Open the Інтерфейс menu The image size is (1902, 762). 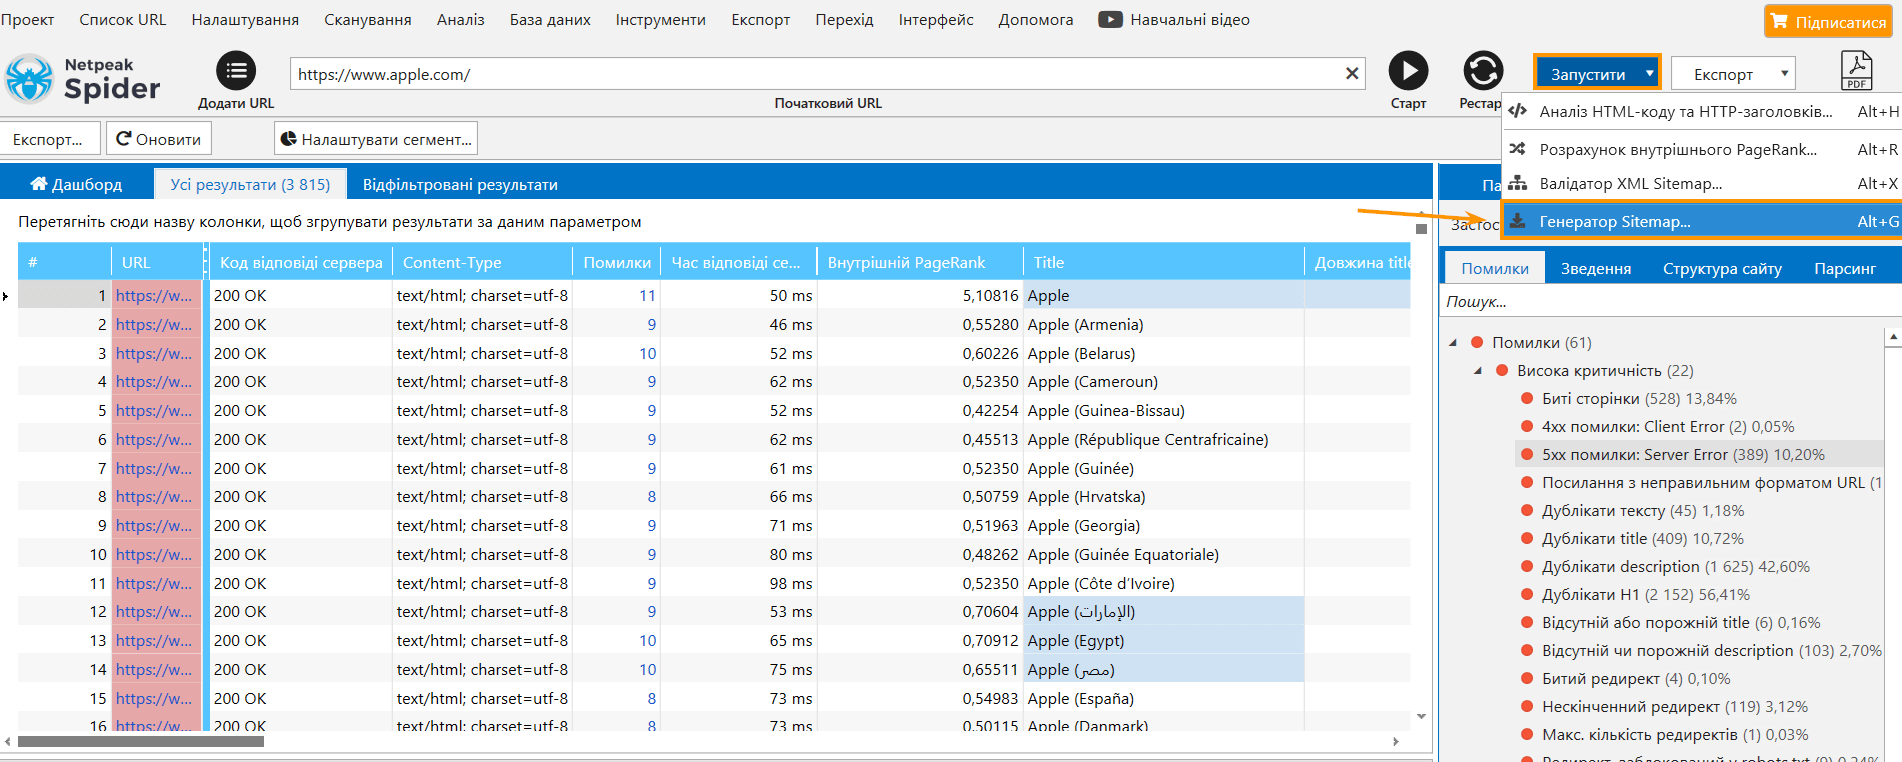pos(936,19)
